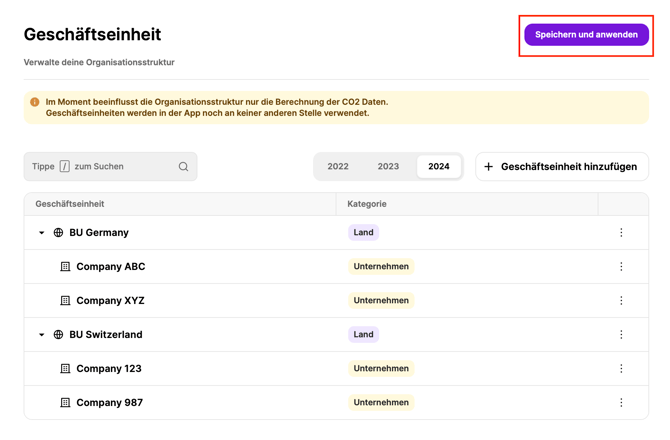Click Geschäftseinheit hinzufügen button
The height and width of the screenshot is (440, 670).
coord(561,167)
